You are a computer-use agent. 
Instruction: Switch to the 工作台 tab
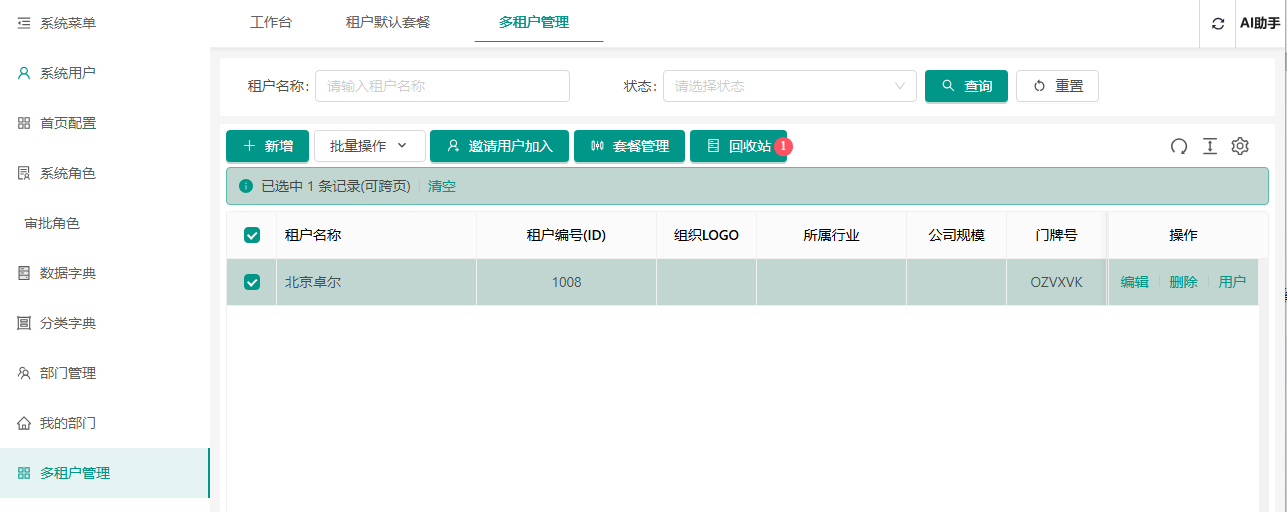click(x=271, y=22)
